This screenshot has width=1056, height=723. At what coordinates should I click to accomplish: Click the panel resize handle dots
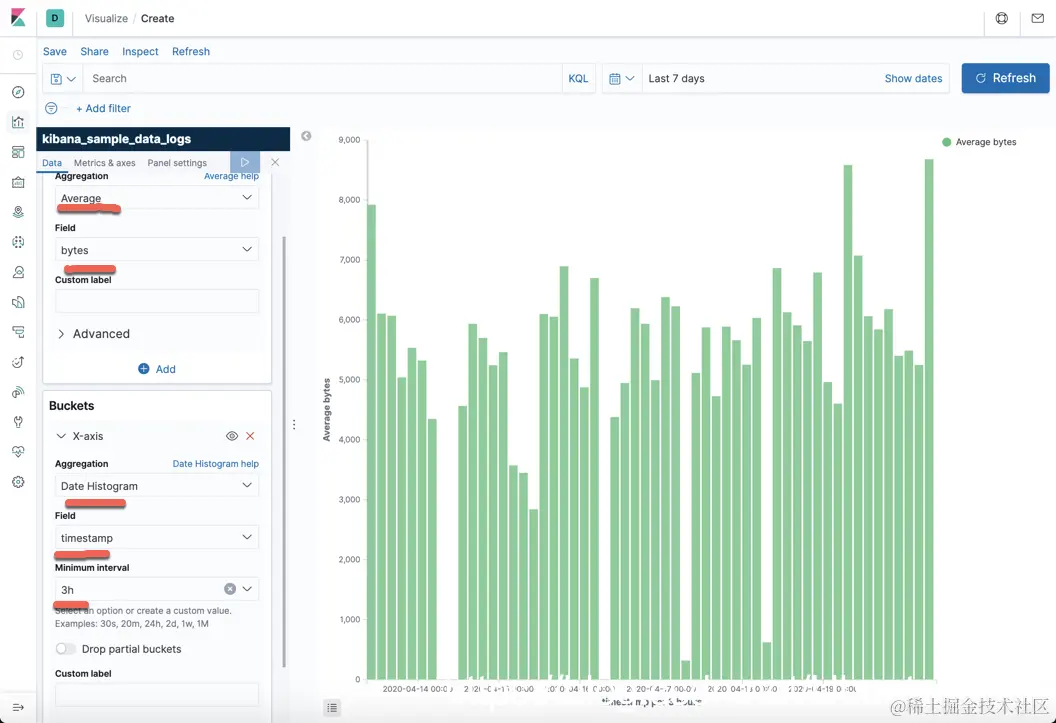tap(294, 424)
